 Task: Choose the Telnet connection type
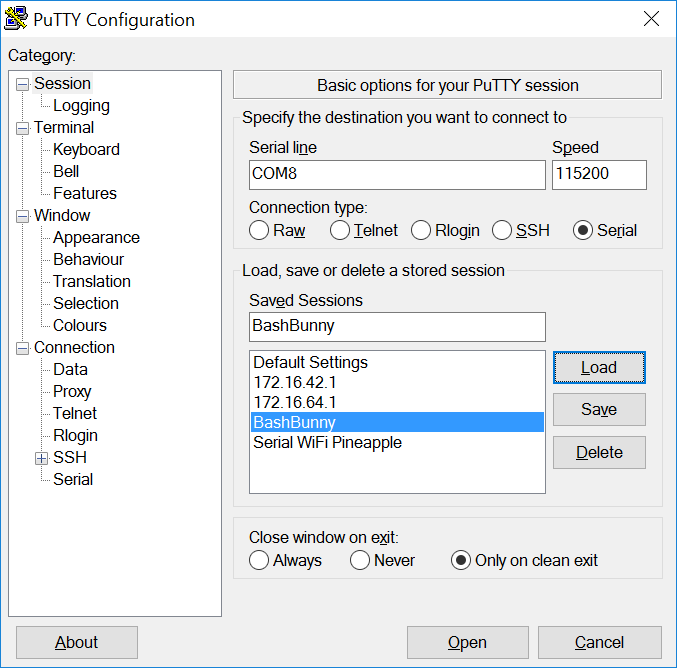coord(340,231)
